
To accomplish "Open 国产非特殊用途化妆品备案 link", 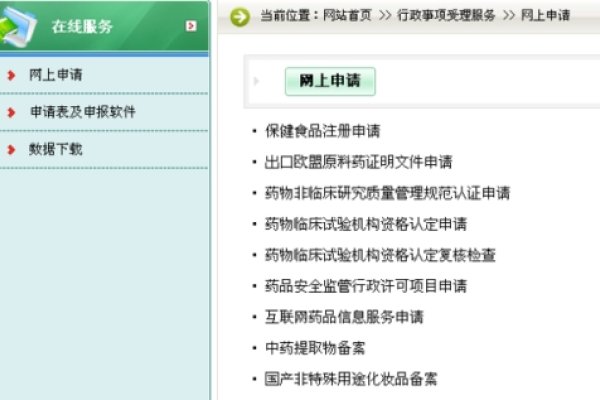I will (x=351, y=379).
